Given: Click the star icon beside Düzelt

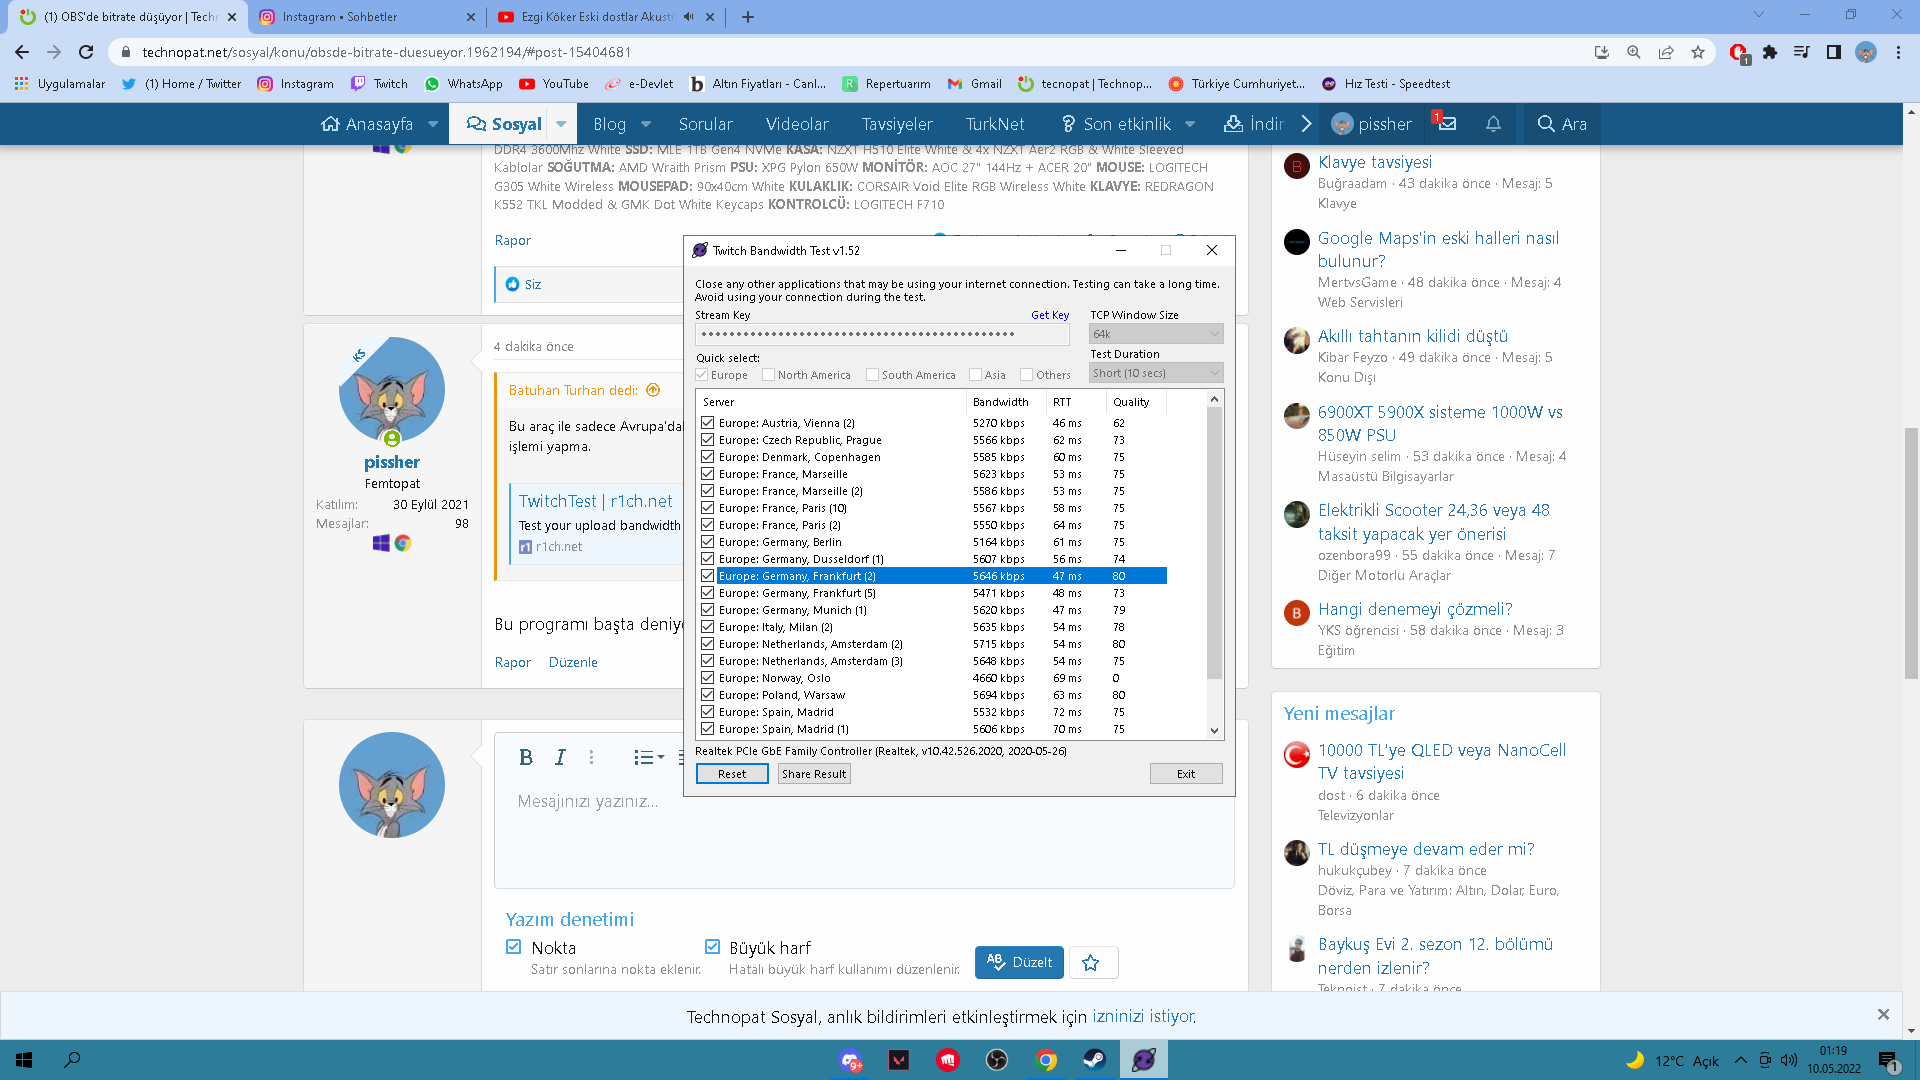Looking at the screenshot, I should [1091, 962].
